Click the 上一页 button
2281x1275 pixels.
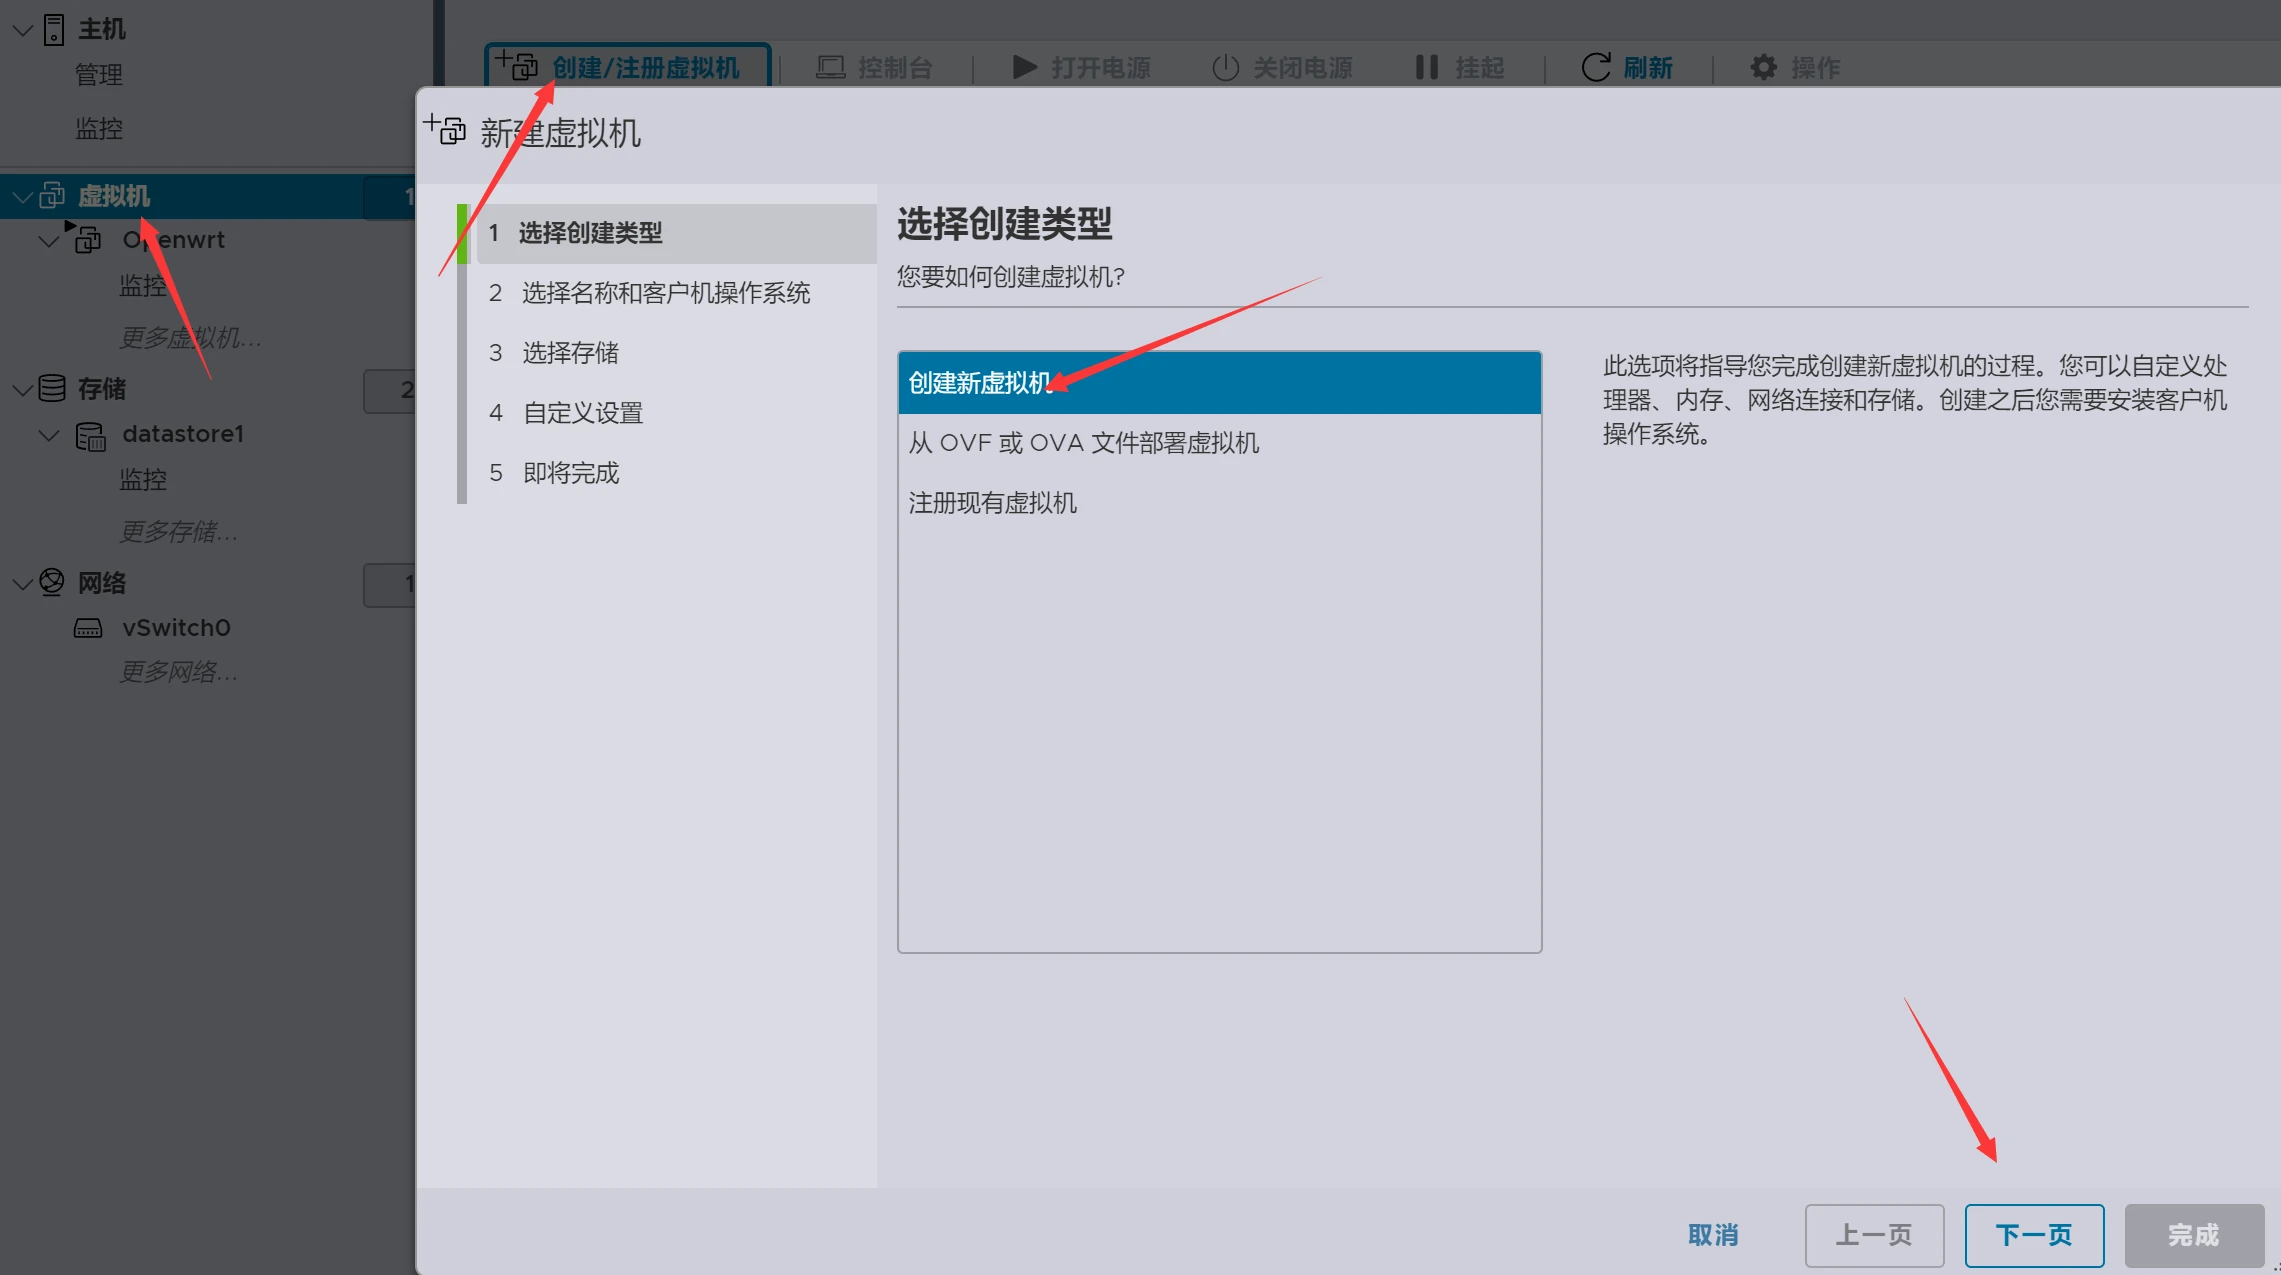(x=1874, y=1235)
